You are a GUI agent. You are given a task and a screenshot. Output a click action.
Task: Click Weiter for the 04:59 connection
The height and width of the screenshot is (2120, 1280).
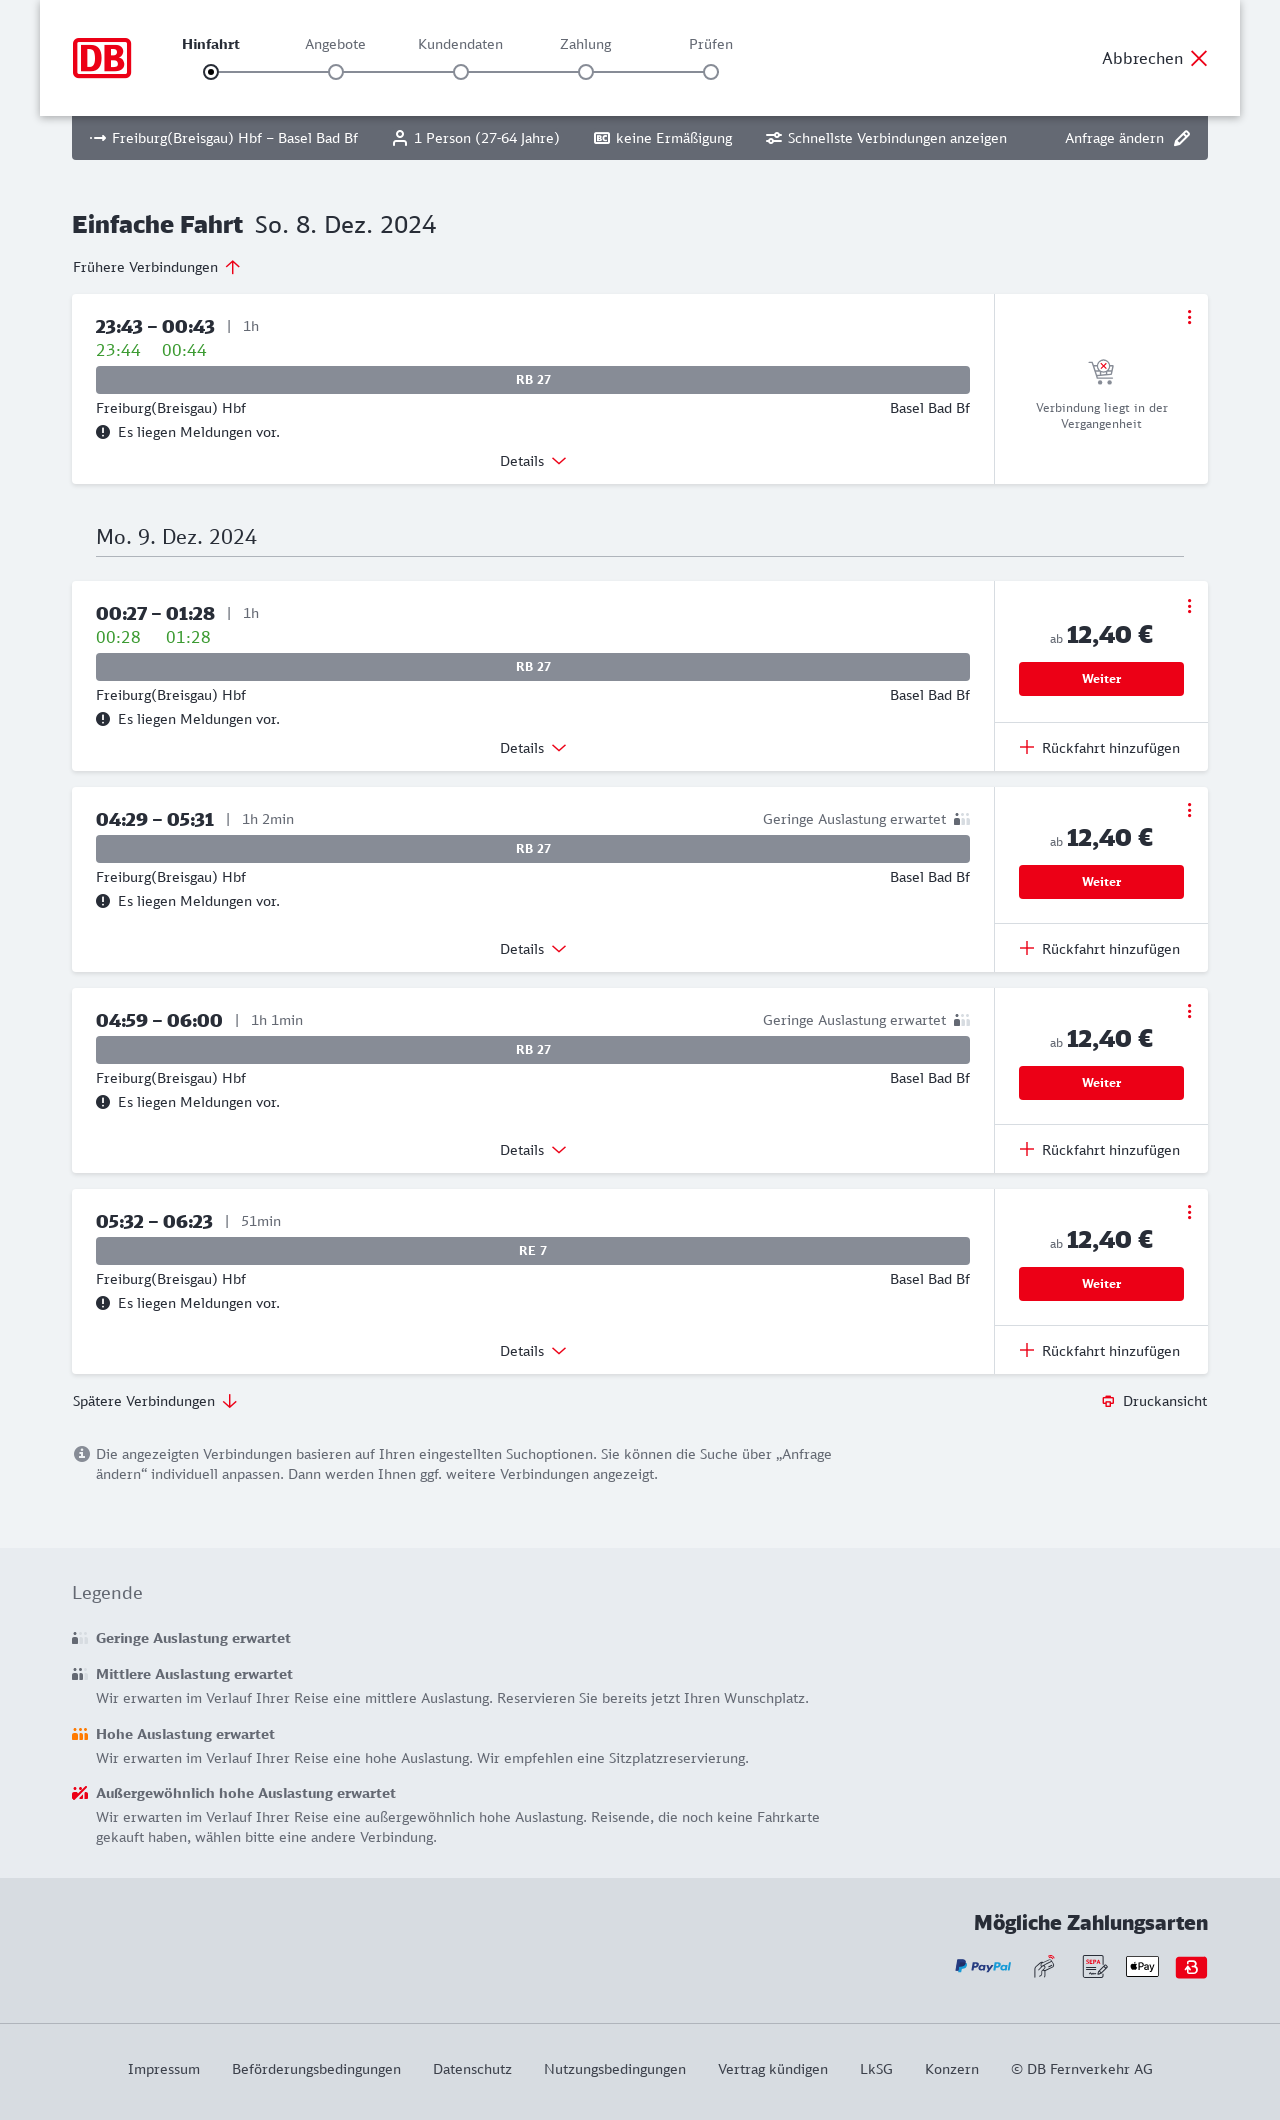click(1101, 1083)
